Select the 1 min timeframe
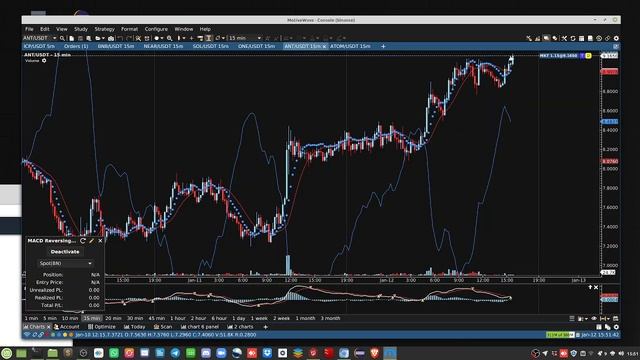Screen dimensions: 640x360 31,318
